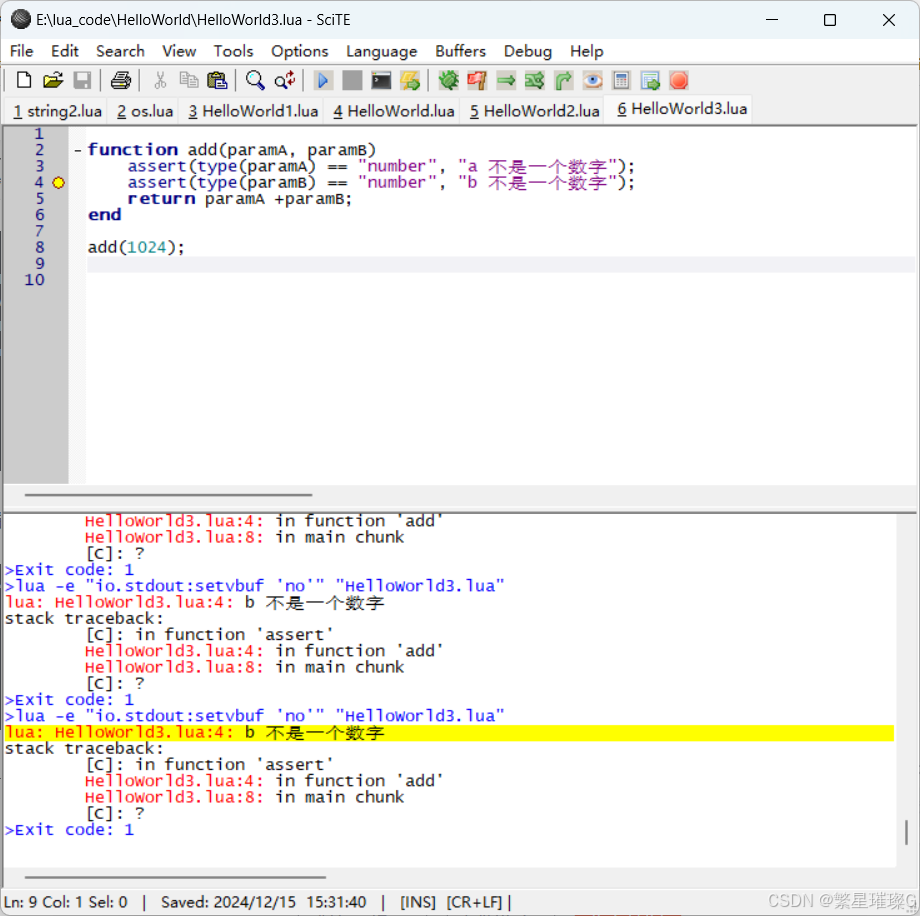Click the red flag breakpoint icon
This screenshot has height=916, width=920.
[x=477, y=80]
